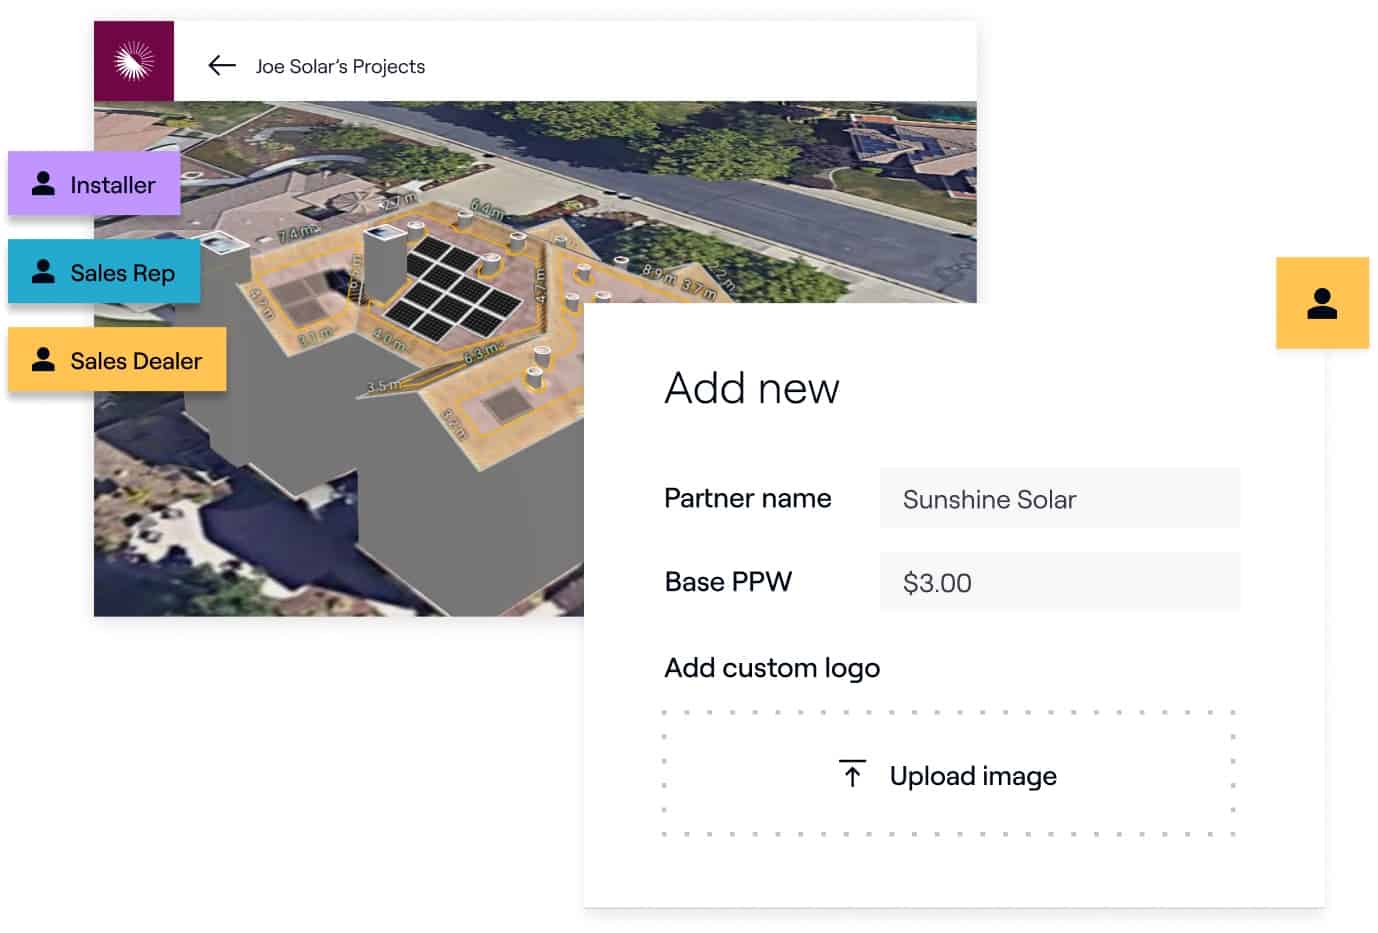This screenshot has height=933, width=1378.
Task: Click the Add new panel heading
Action: [751, 389]
